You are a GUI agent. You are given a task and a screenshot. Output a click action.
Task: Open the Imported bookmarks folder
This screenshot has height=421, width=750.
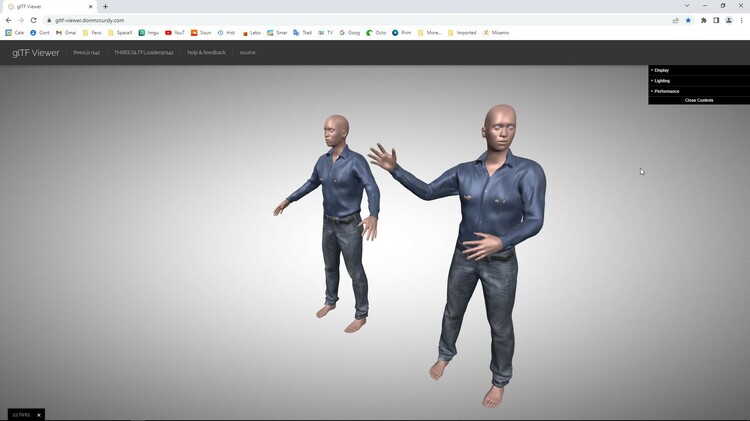(x=463, y=32)
